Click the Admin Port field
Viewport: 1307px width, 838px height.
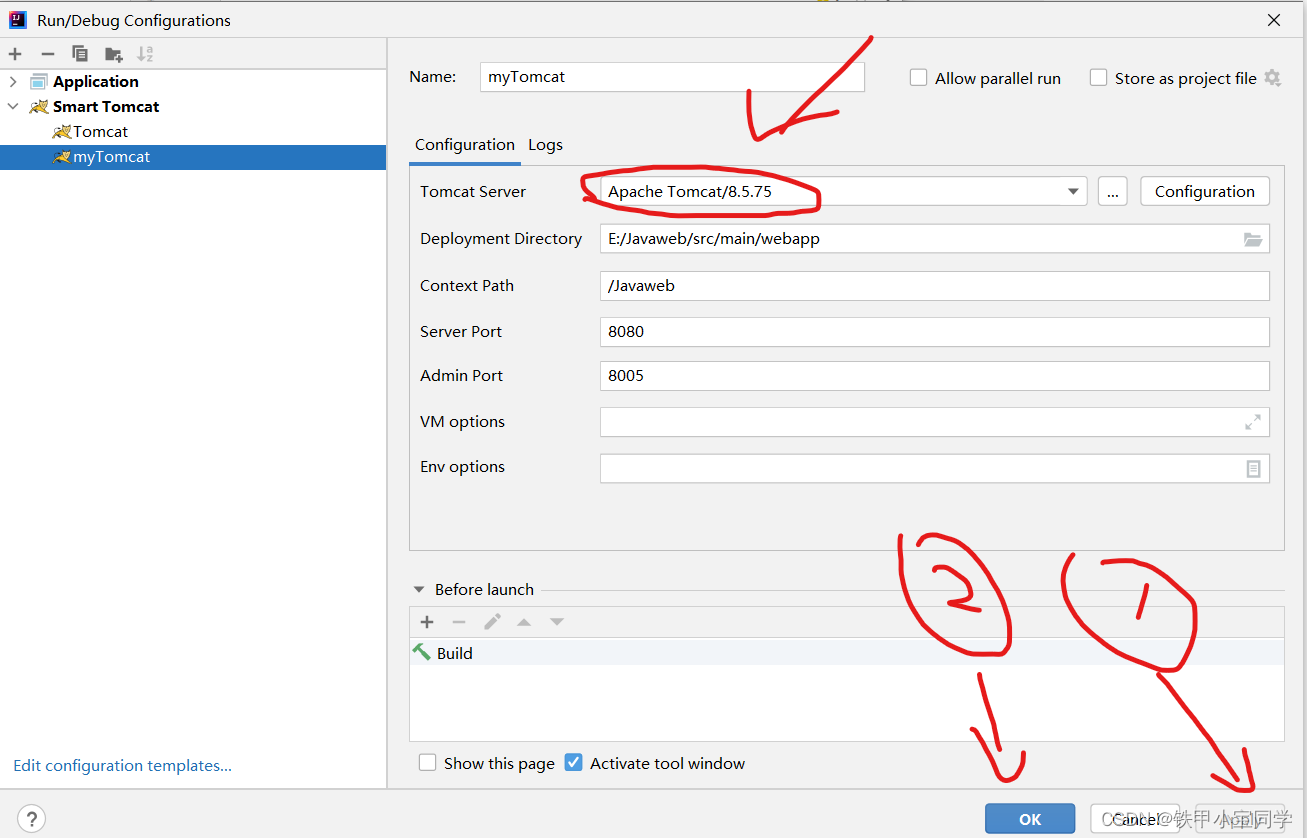(x=934, y=376)
